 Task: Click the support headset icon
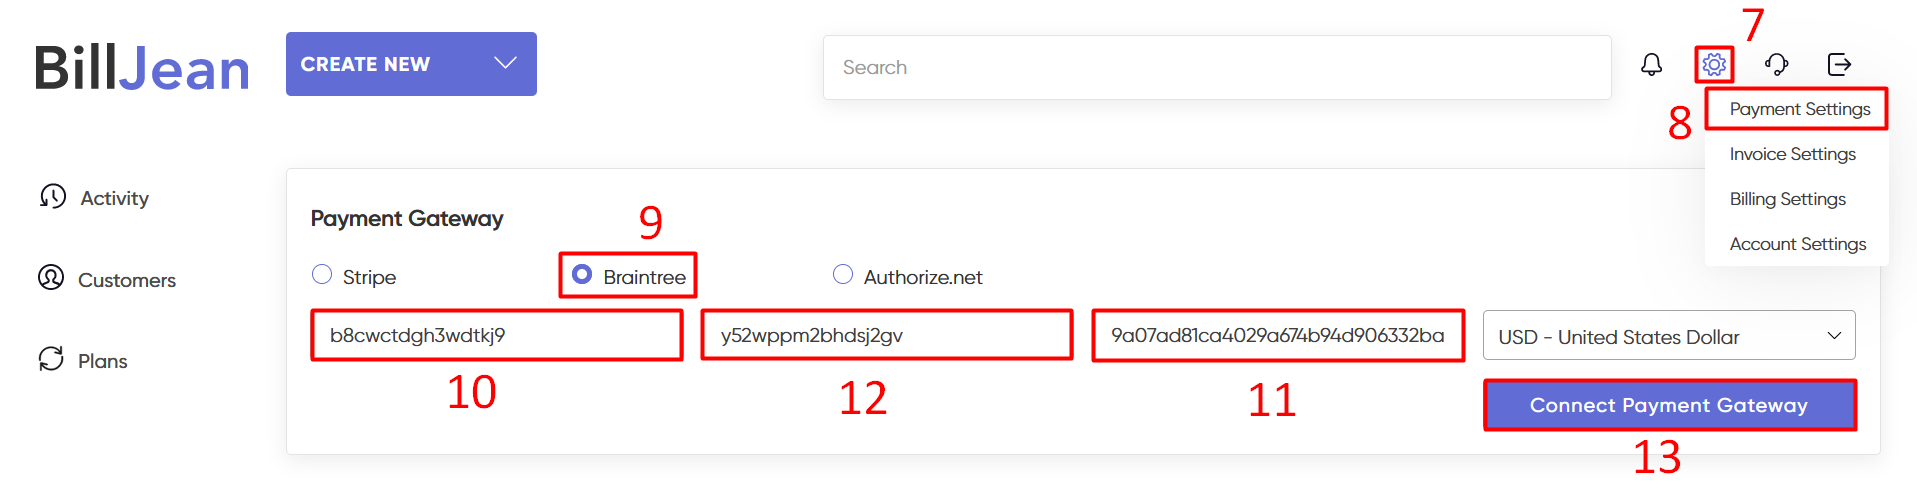click(x=1776, y=65)
